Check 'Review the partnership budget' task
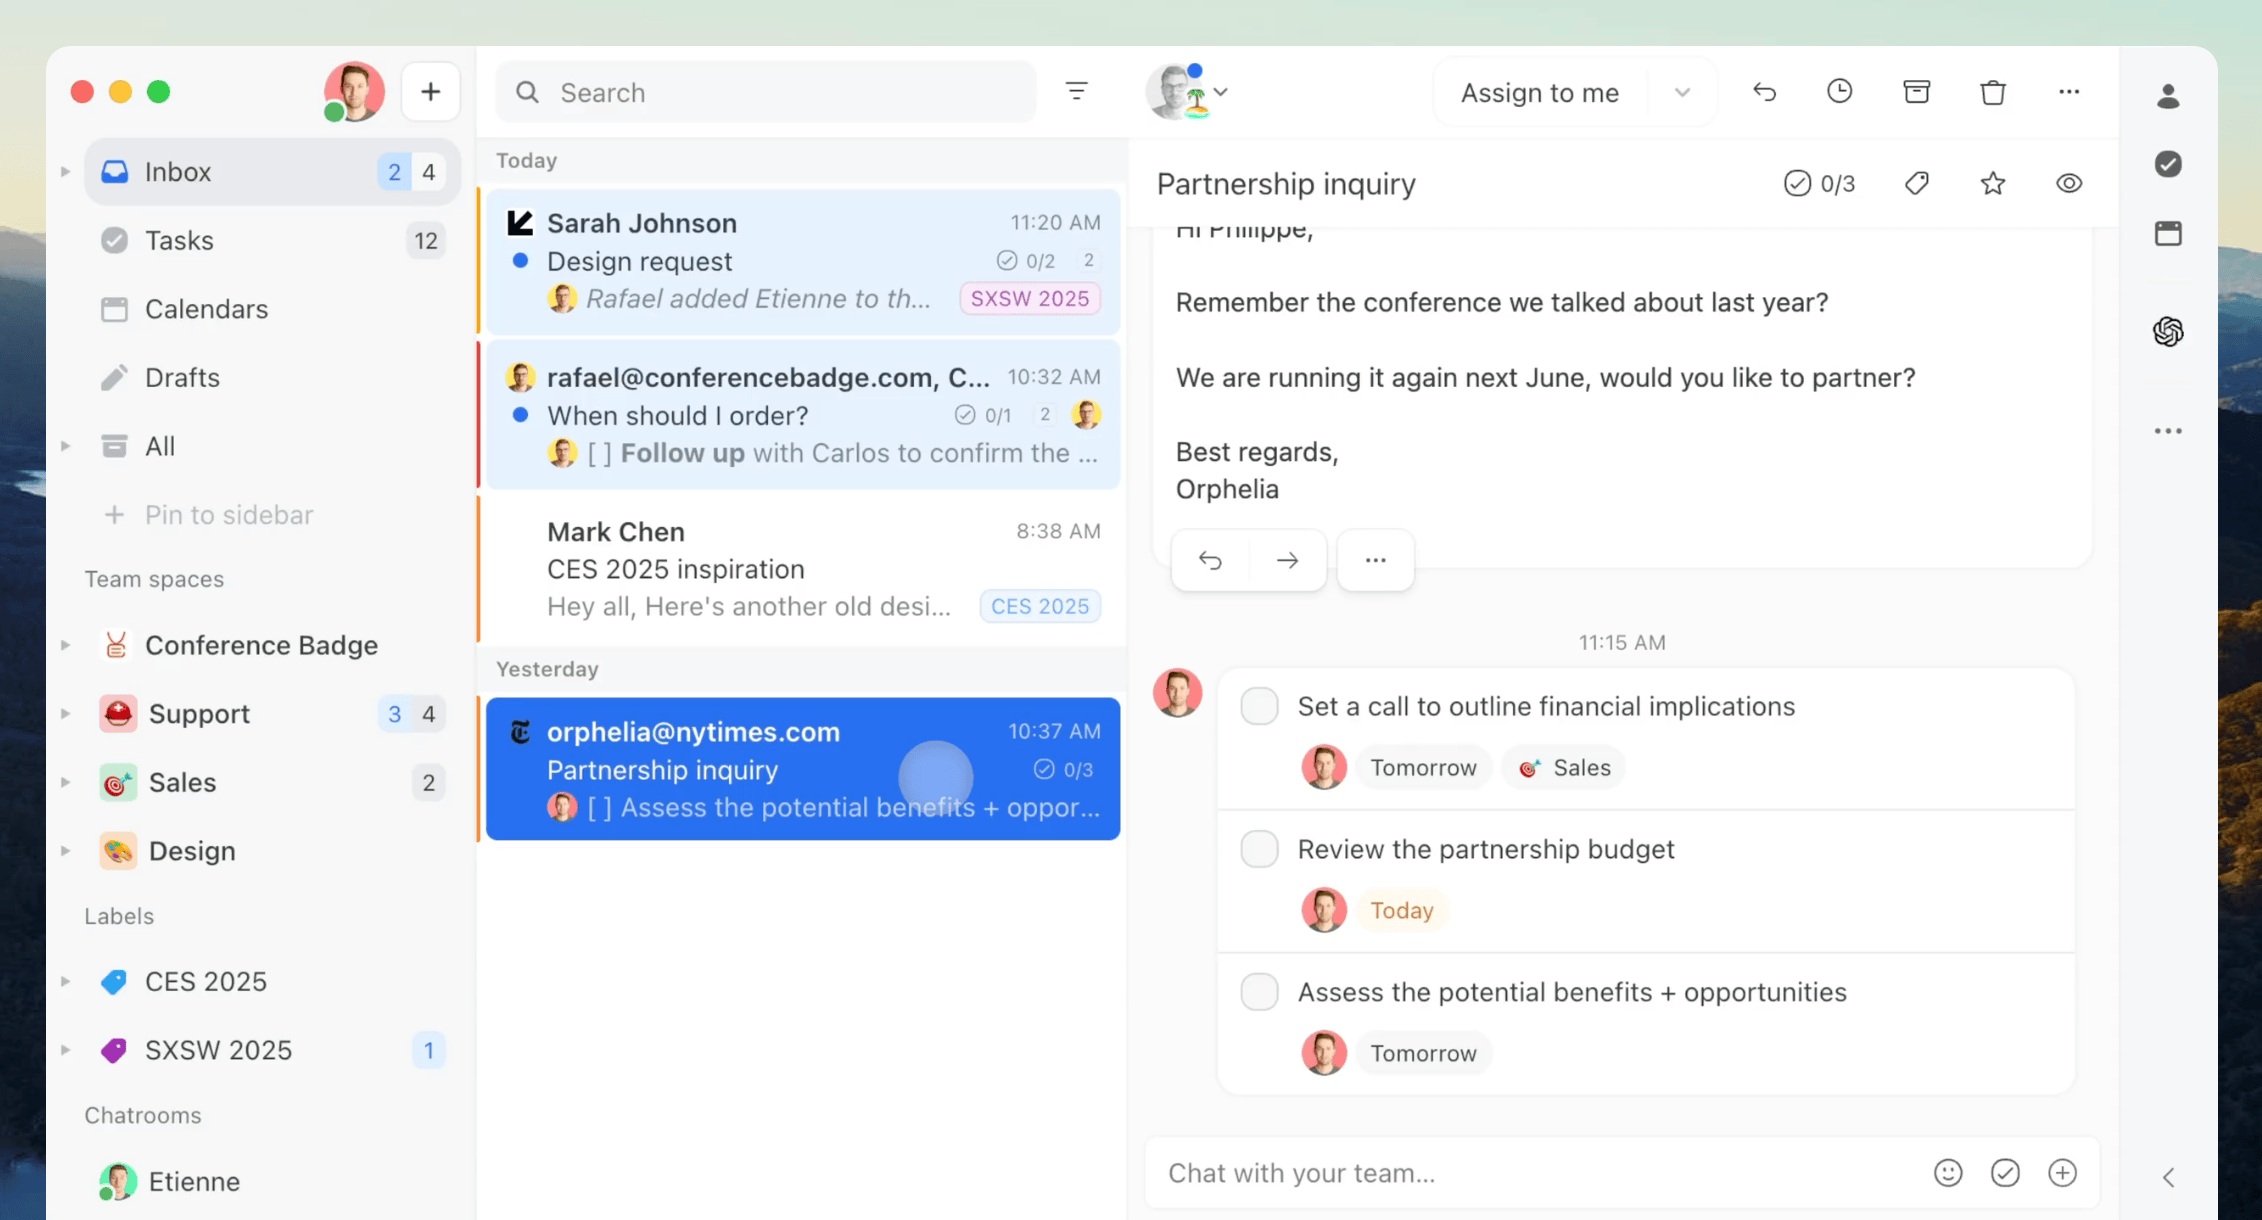This screenshot has width=2262, height=1220. point(1259,849)
